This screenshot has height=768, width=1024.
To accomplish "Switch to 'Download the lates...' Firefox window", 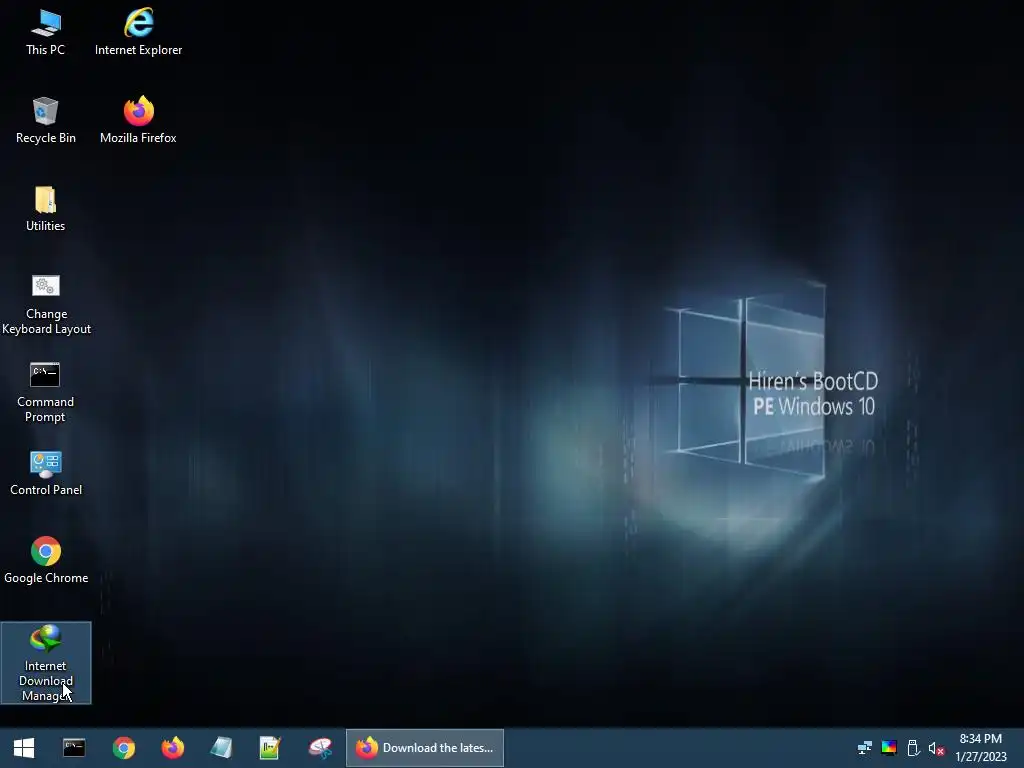I will click(x=424, y=748).
